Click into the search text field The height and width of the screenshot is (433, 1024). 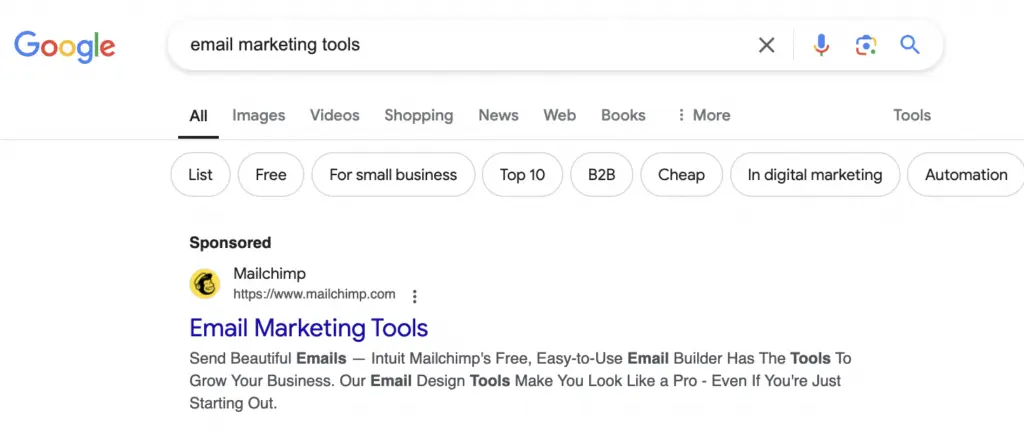(450, 45)
